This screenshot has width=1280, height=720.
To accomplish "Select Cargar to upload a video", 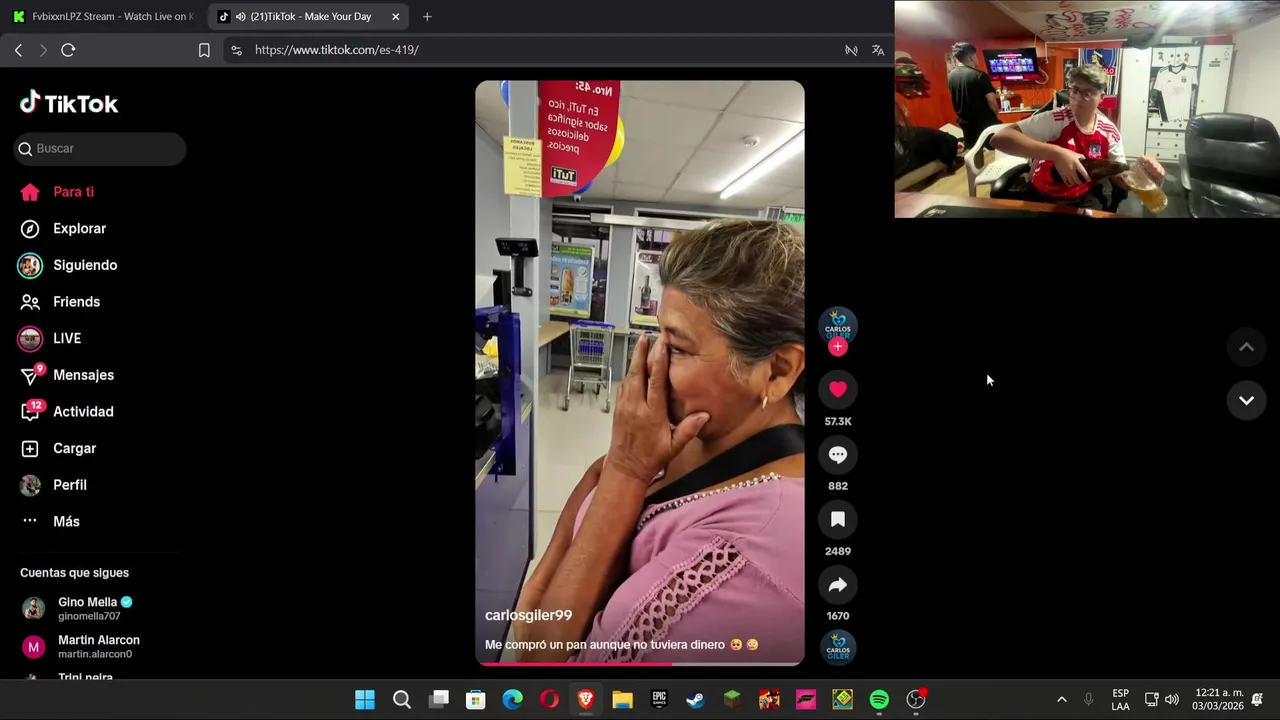I will (58, 448).
